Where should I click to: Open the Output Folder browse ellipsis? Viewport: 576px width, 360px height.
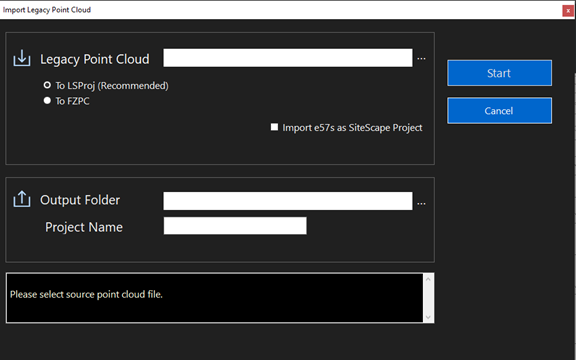tap(421, 203)
